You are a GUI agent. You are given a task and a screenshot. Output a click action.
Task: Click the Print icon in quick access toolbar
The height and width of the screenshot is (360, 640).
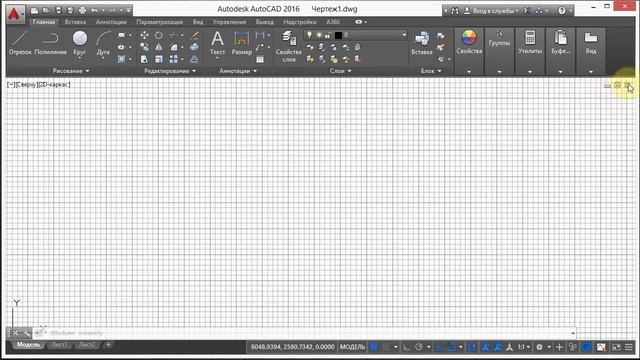pos(82,10)
